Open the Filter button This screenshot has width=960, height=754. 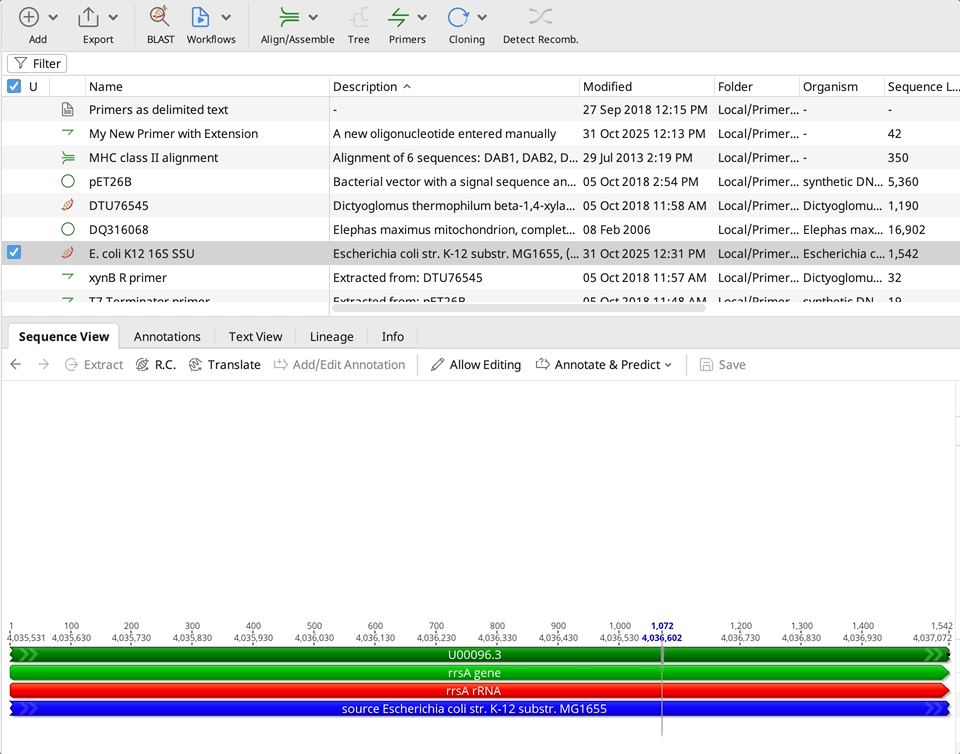tap(37, 64)
